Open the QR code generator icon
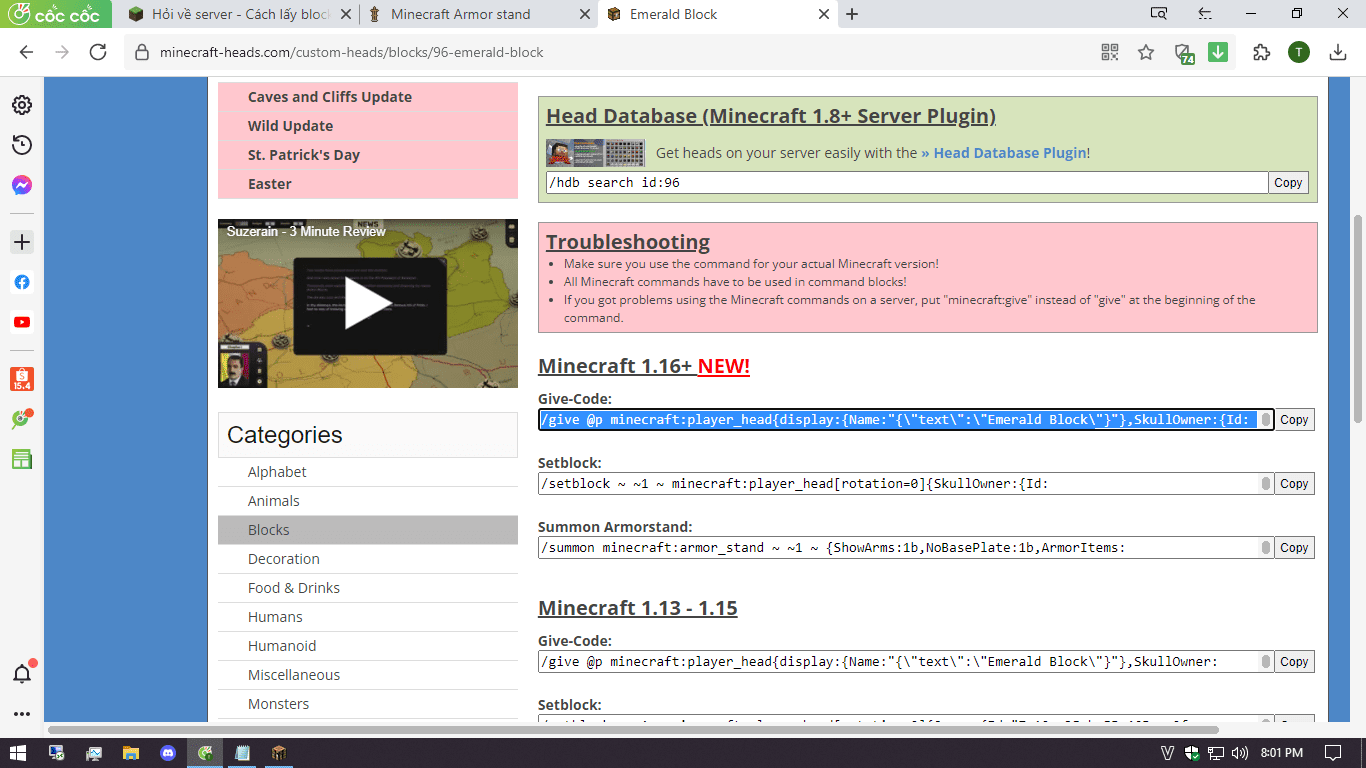 [1110, 52]
